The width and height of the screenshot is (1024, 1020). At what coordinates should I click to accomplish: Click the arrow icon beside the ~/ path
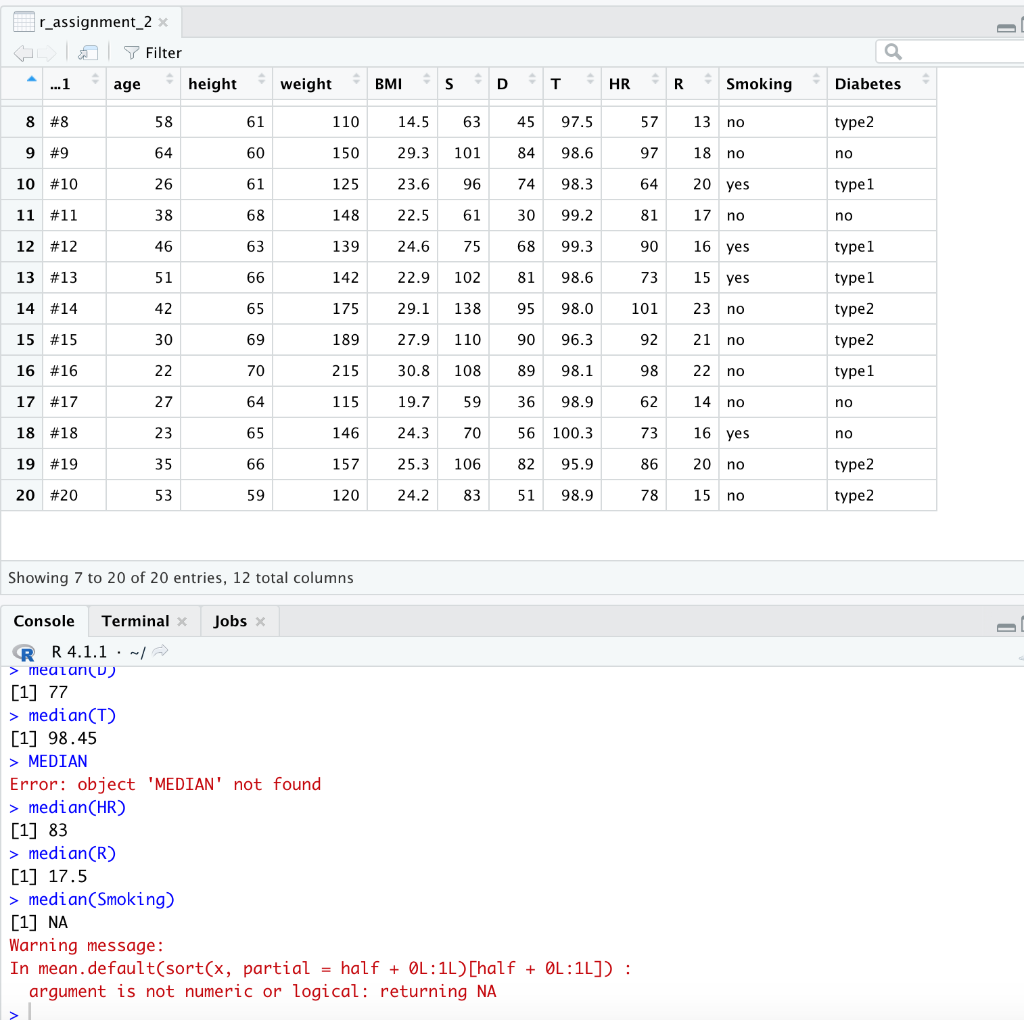tap(160, 652)
